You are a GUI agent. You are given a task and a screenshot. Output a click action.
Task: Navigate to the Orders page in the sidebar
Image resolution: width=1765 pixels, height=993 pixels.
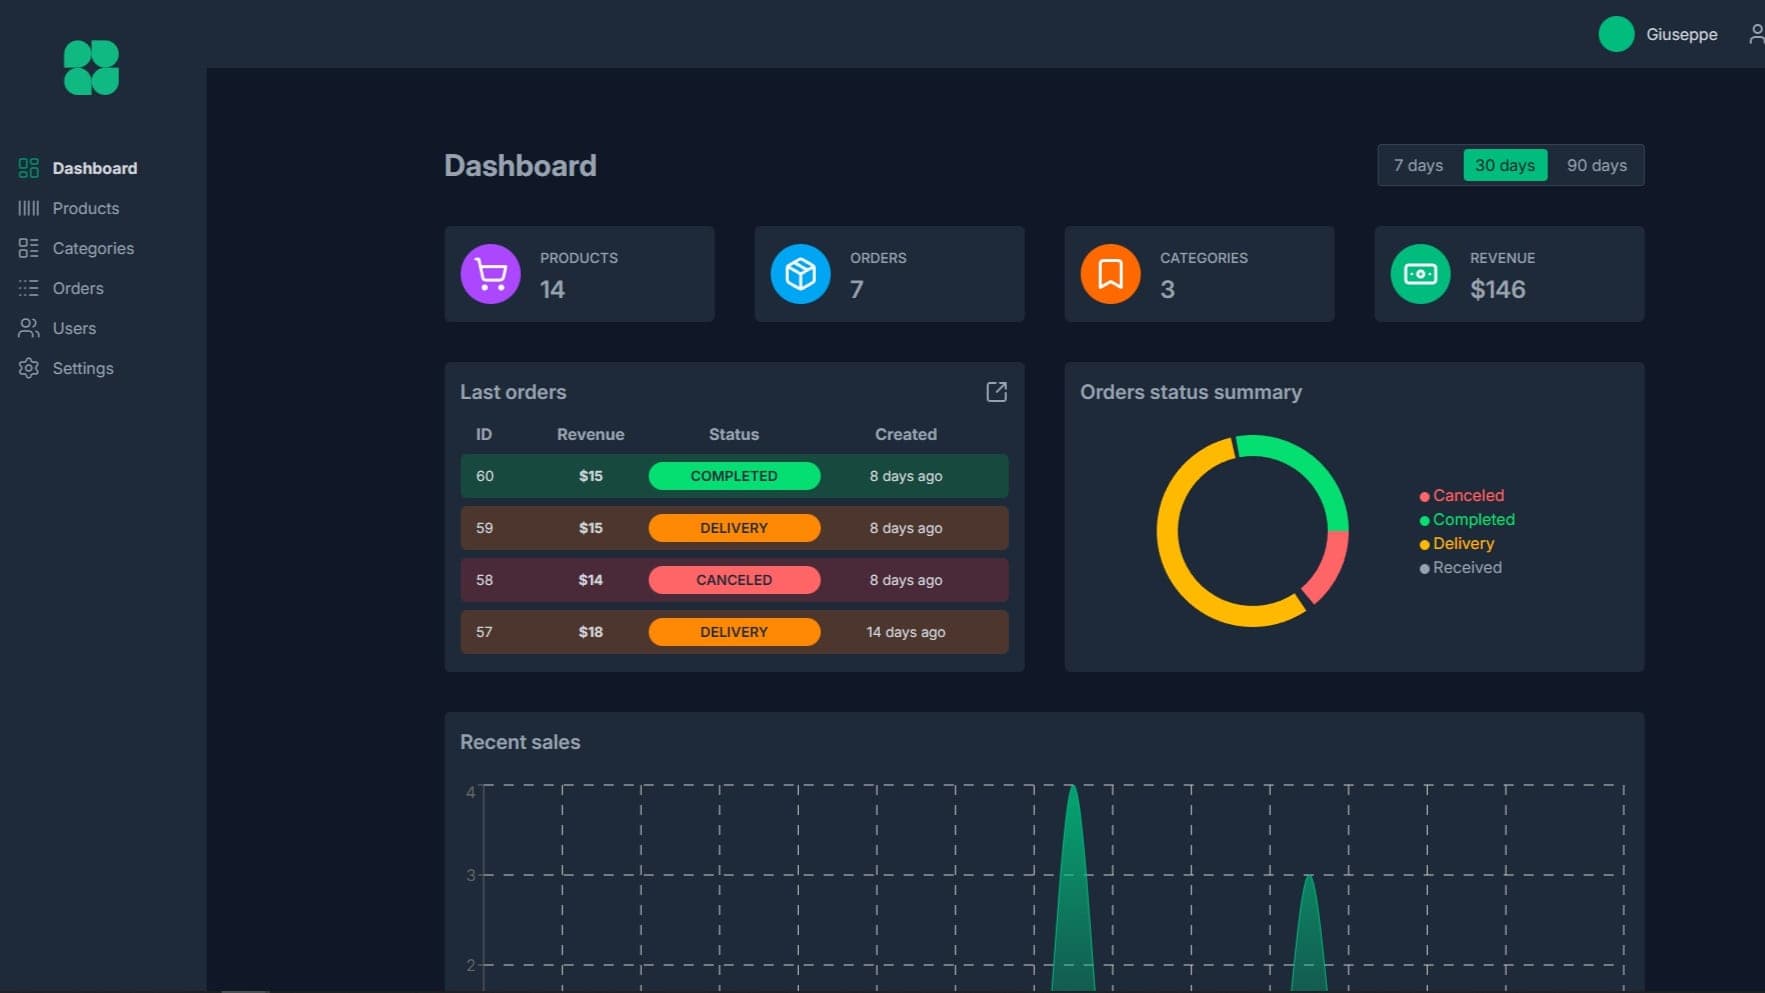(x=77, y=288)
